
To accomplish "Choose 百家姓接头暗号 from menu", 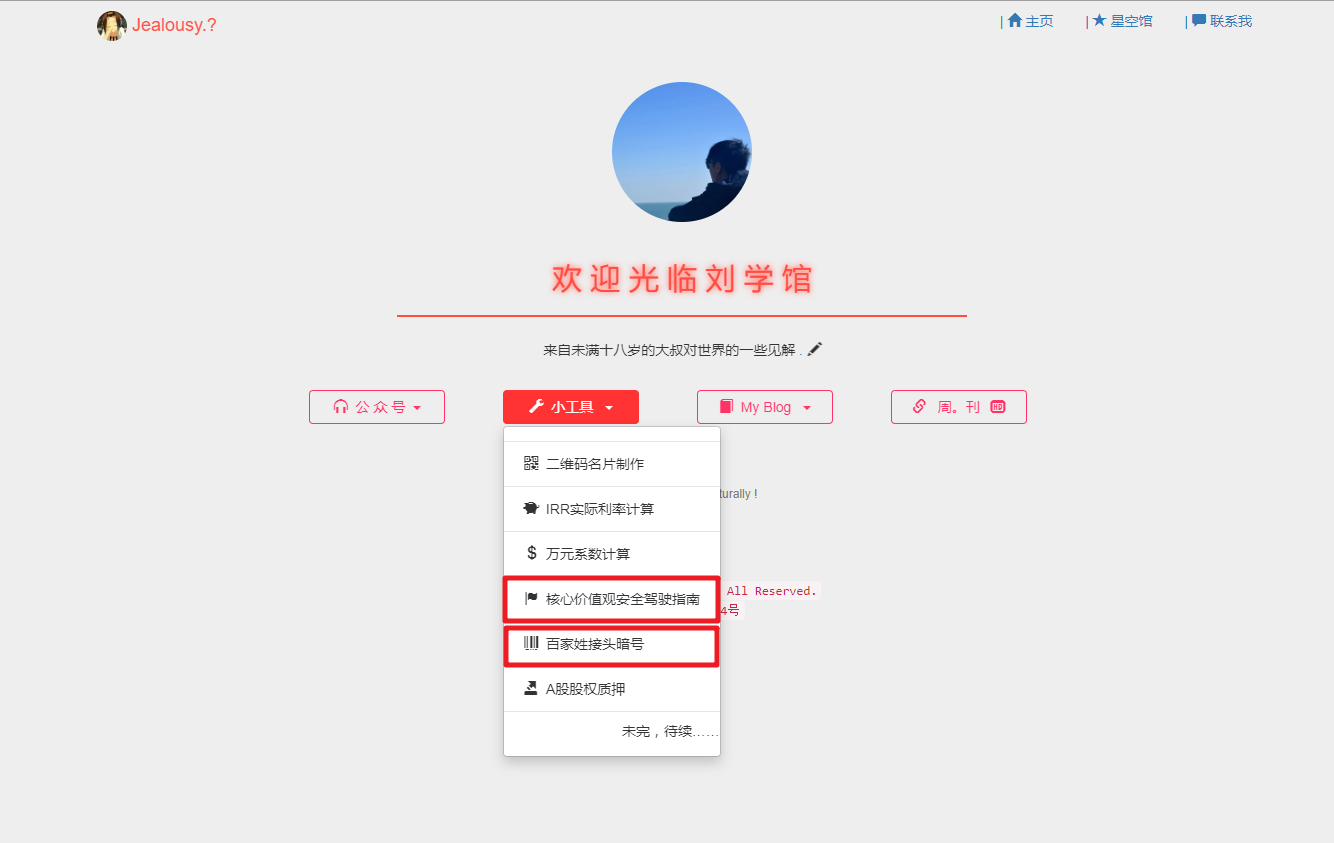I will point(612,644).
